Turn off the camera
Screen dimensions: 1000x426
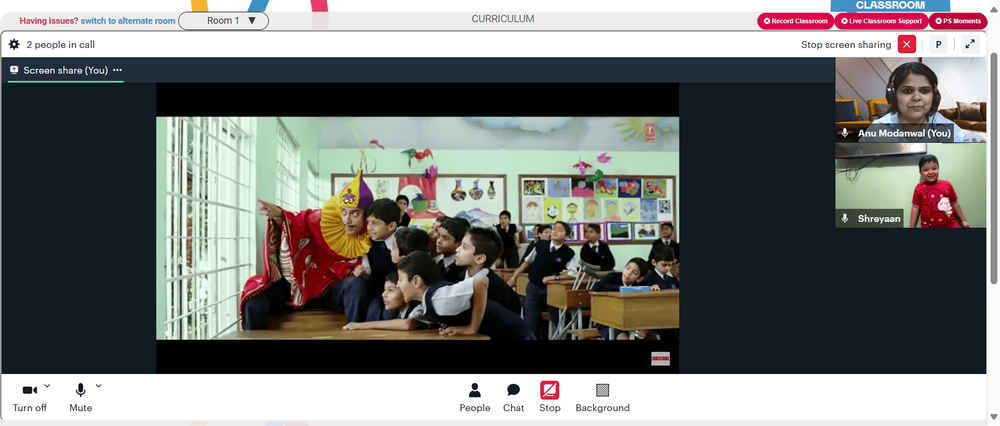[29, 398]
